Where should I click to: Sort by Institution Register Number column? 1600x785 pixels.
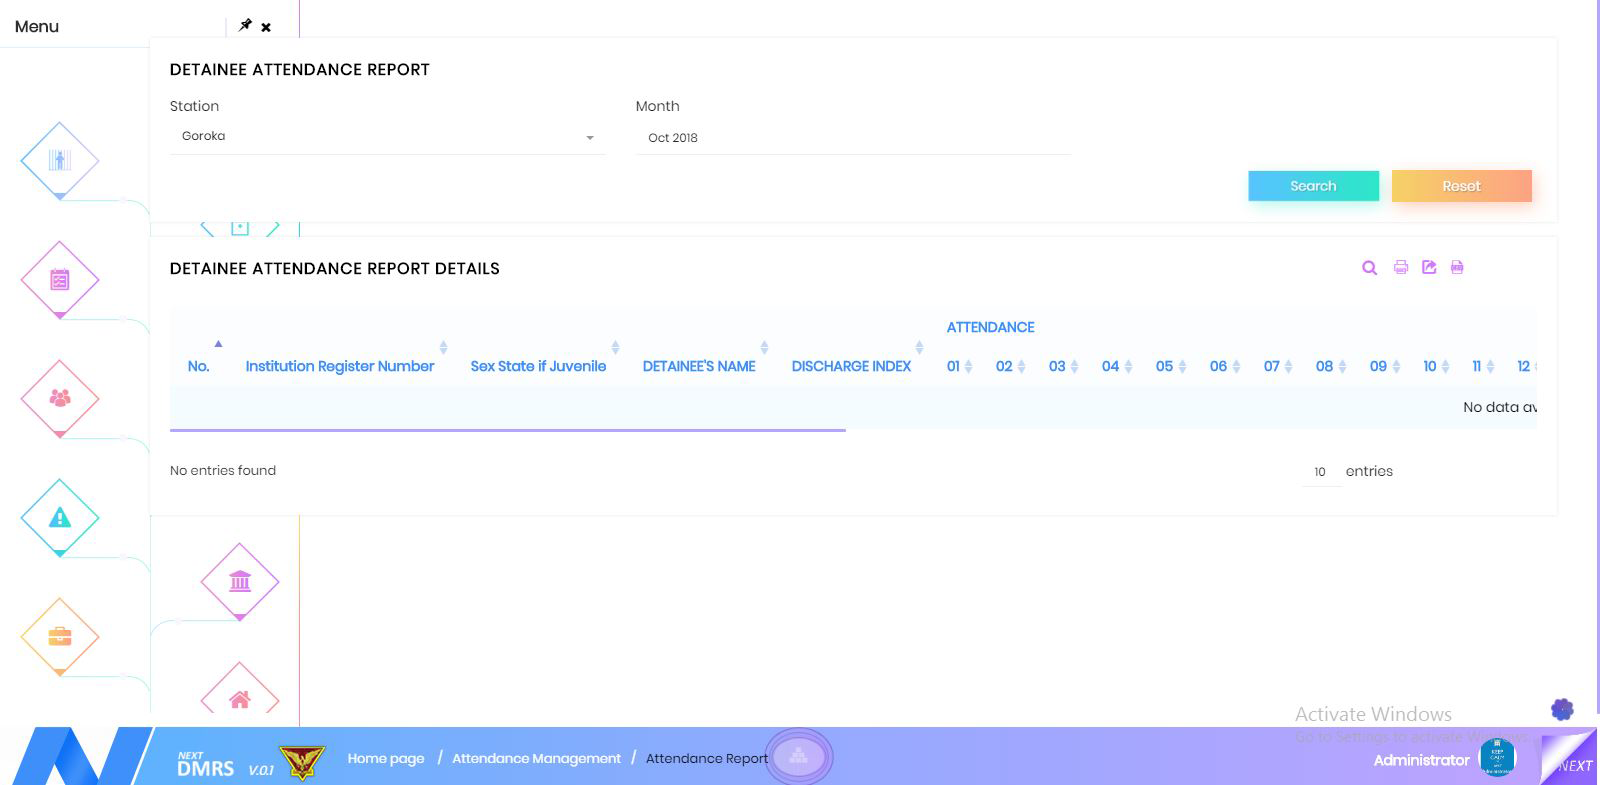[340, 366]
